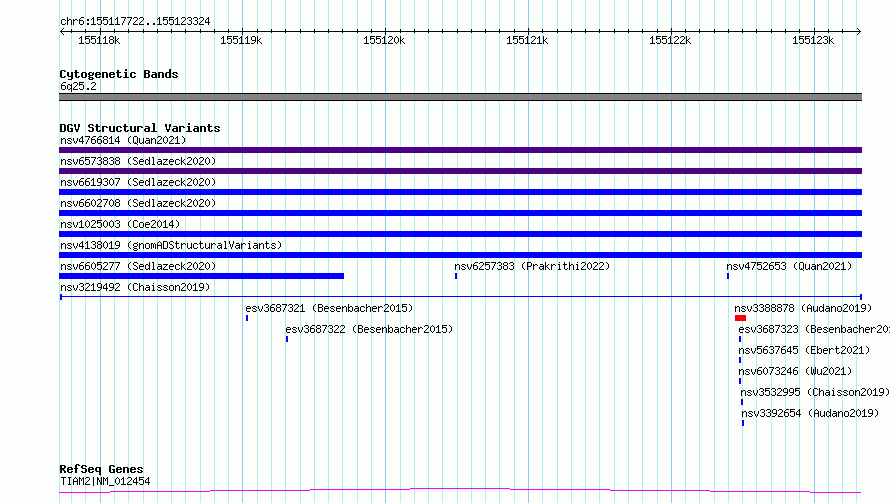Click the nsv6257383 small blue marker

tap(456, 276)
